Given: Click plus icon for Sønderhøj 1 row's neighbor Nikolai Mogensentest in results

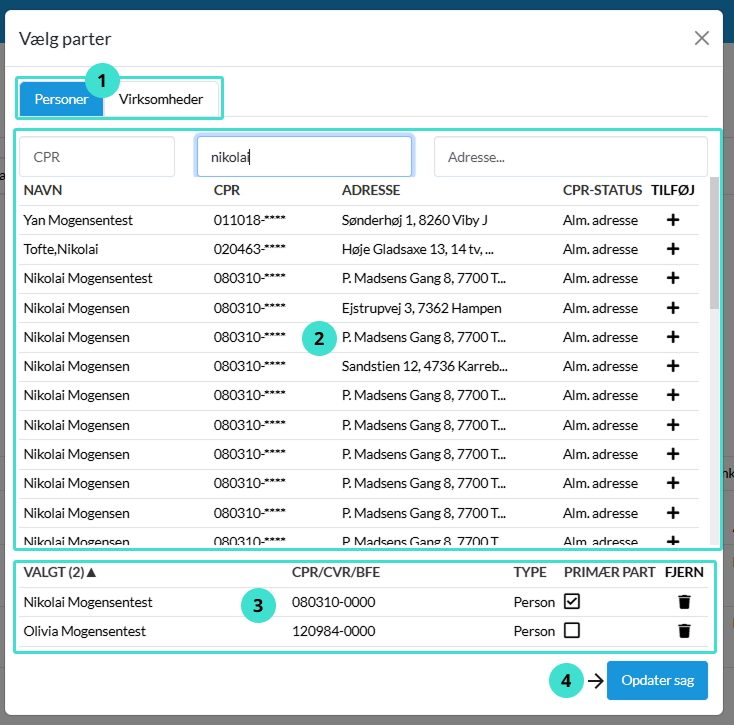Looking at the screenshot, I should click(x=672, y=278).
